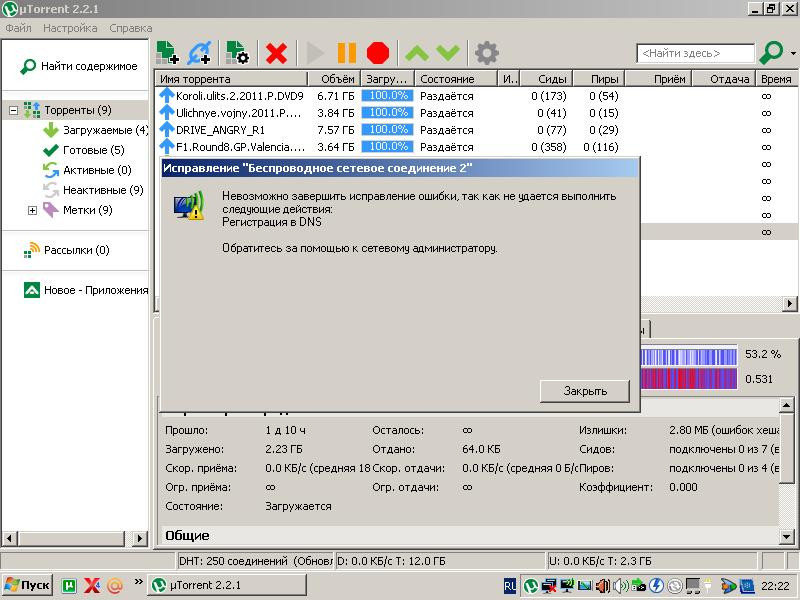The height and width of the screenshot is (600, 800).
Task: Sort by 'Имя торрента' column header
Action: [231, 79]
